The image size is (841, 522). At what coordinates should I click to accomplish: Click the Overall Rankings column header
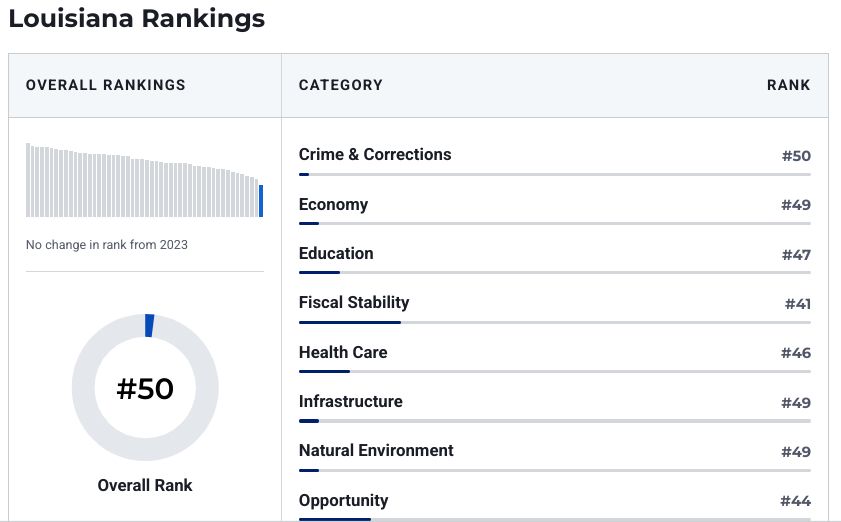pyautogui.click(x=106, y=85)
